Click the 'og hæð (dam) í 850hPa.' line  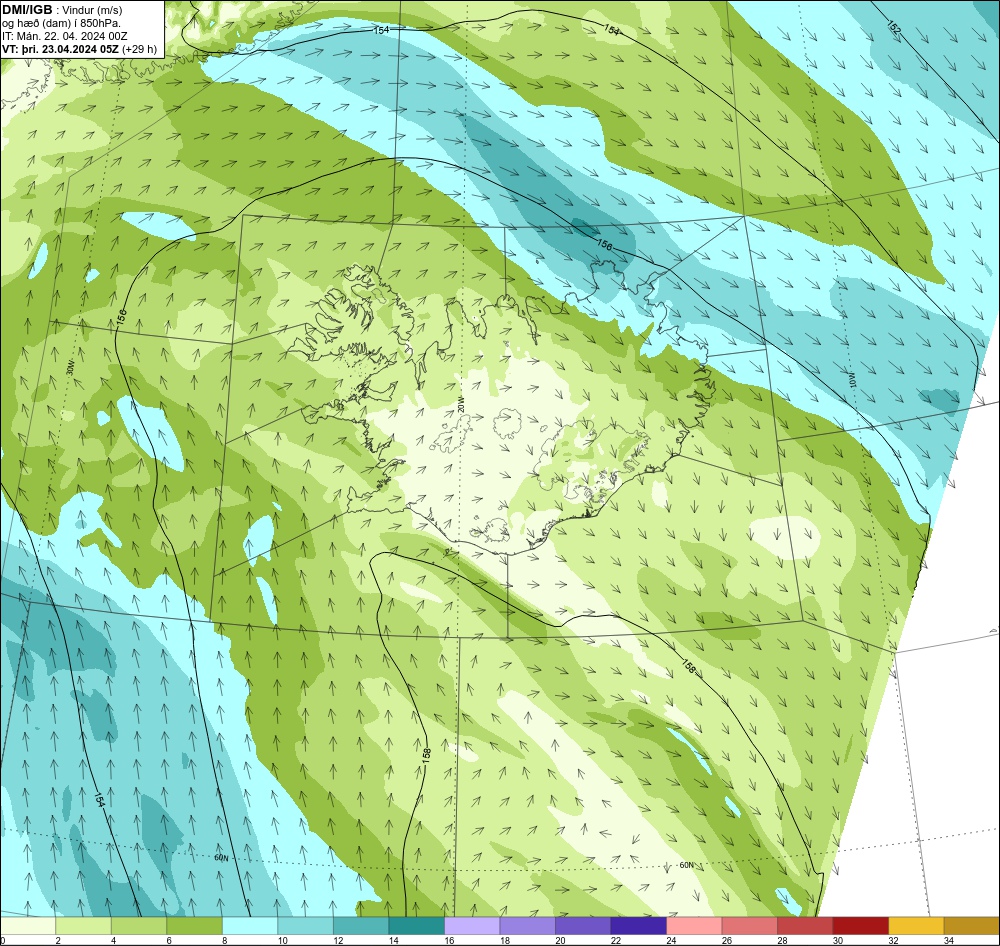61,23
